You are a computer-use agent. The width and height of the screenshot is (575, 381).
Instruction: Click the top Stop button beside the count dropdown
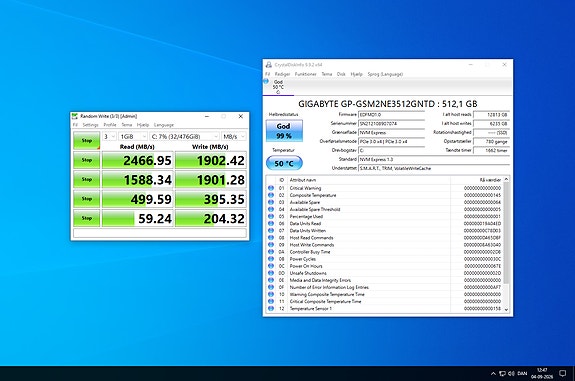(87, 140)
